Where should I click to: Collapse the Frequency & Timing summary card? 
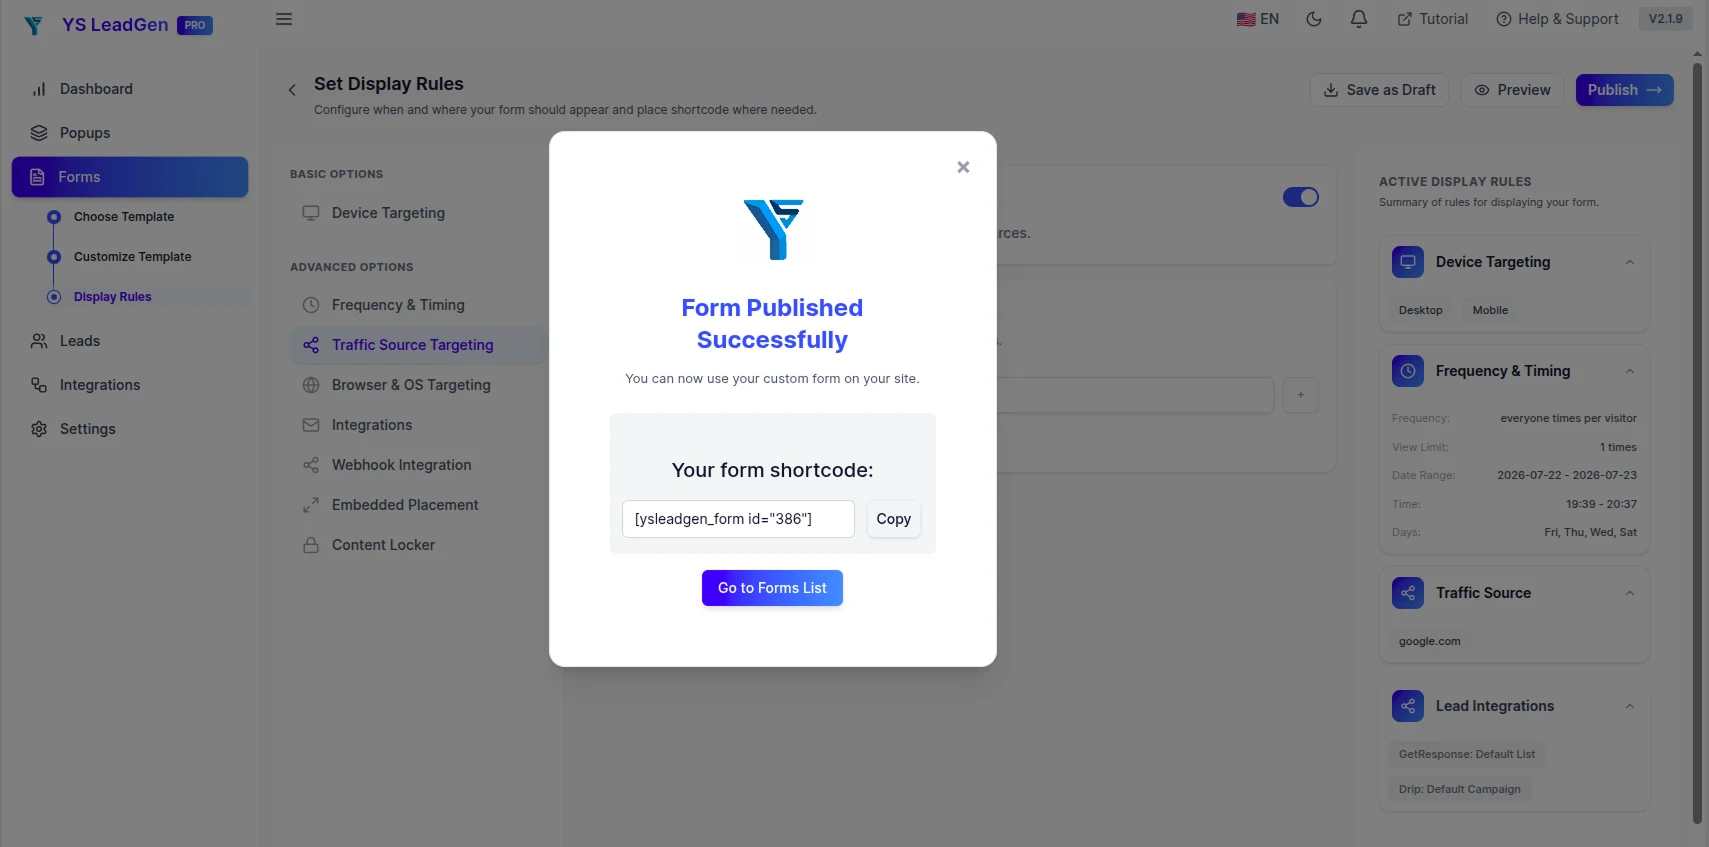click(1630, 371)
